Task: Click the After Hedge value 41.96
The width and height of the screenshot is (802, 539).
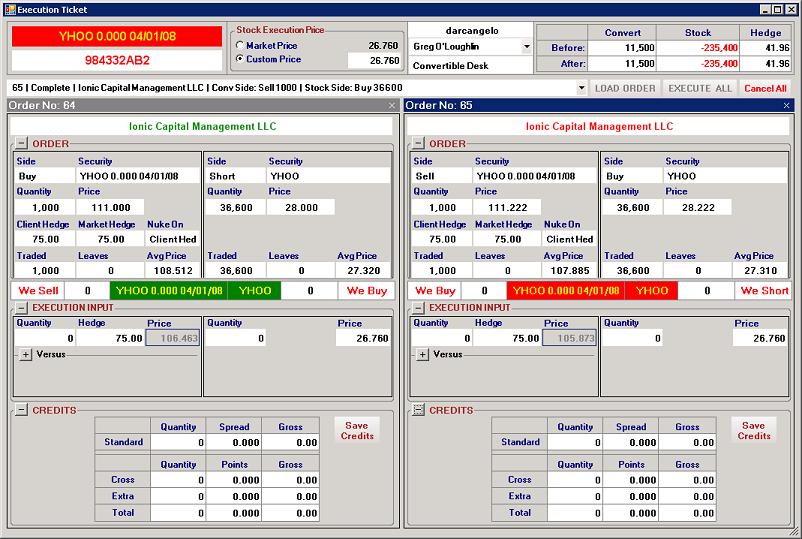Action: click(766, 64)
